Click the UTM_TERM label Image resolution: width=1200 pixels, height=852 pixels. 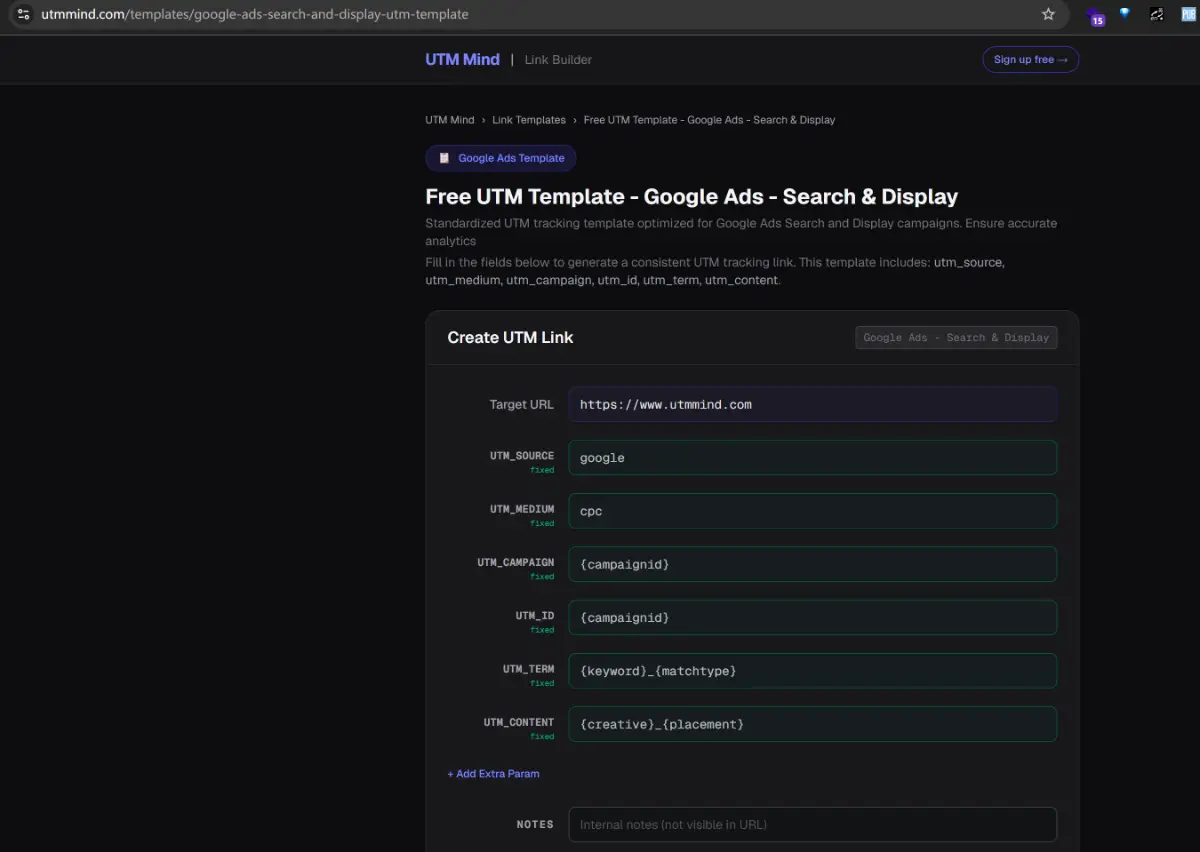529,669
